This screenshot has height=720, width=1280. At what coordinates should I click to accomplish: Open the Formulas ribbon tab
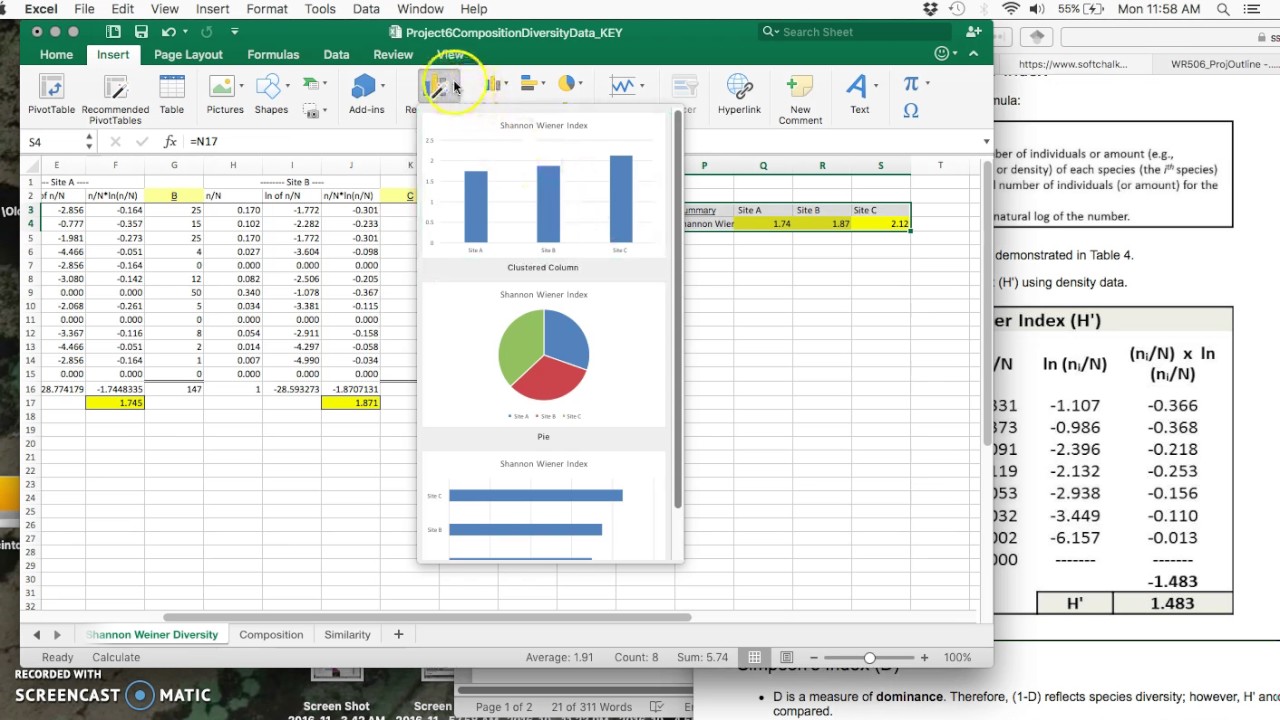pyautogui.click(x=273, y=55)
